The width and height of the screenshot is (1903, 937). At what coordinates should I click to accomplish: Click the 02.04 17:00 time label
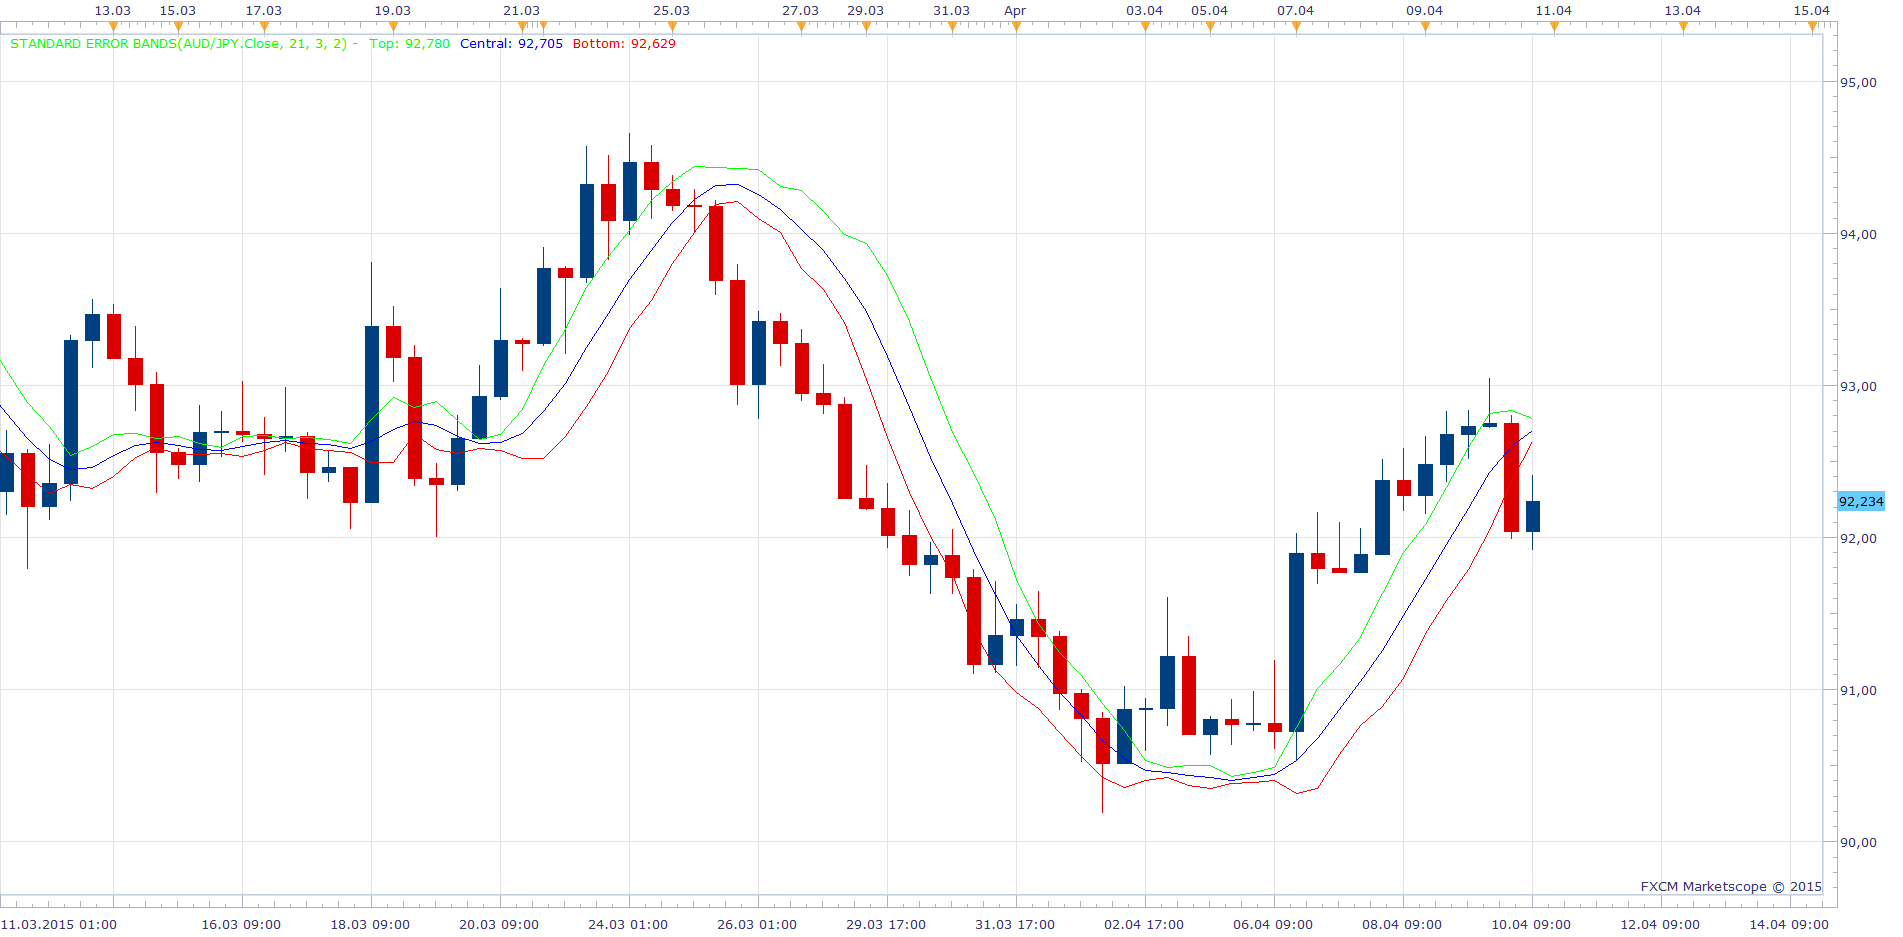pyautogui.click(x=1144, y=925)
